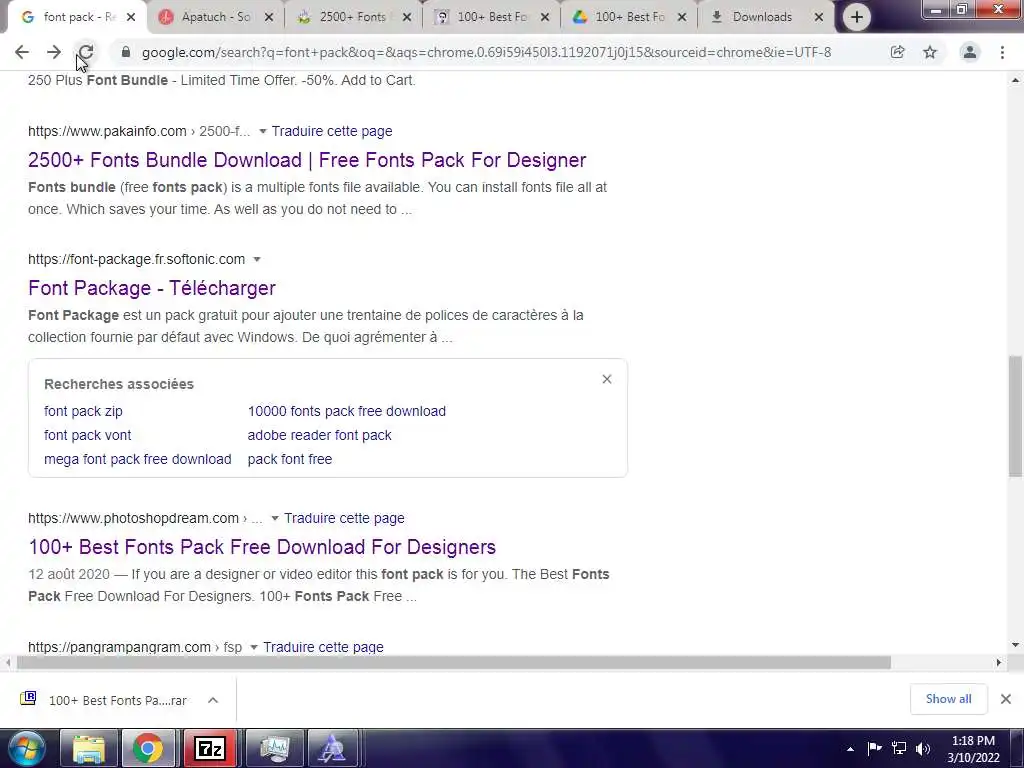Click the vertical scrollbar thumb

[1015, 416]
